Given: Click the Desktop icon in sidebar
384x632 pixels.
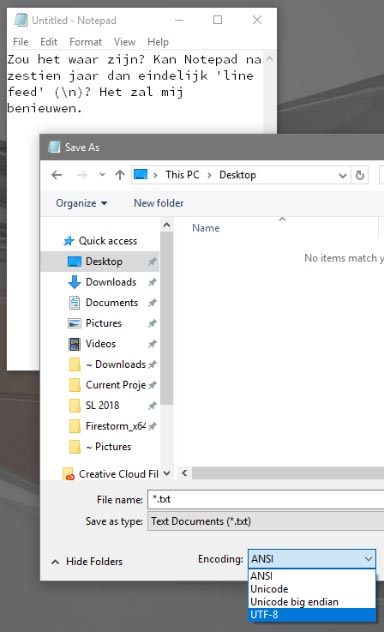Looking at the screenshot, I should (x=75, y=262).
